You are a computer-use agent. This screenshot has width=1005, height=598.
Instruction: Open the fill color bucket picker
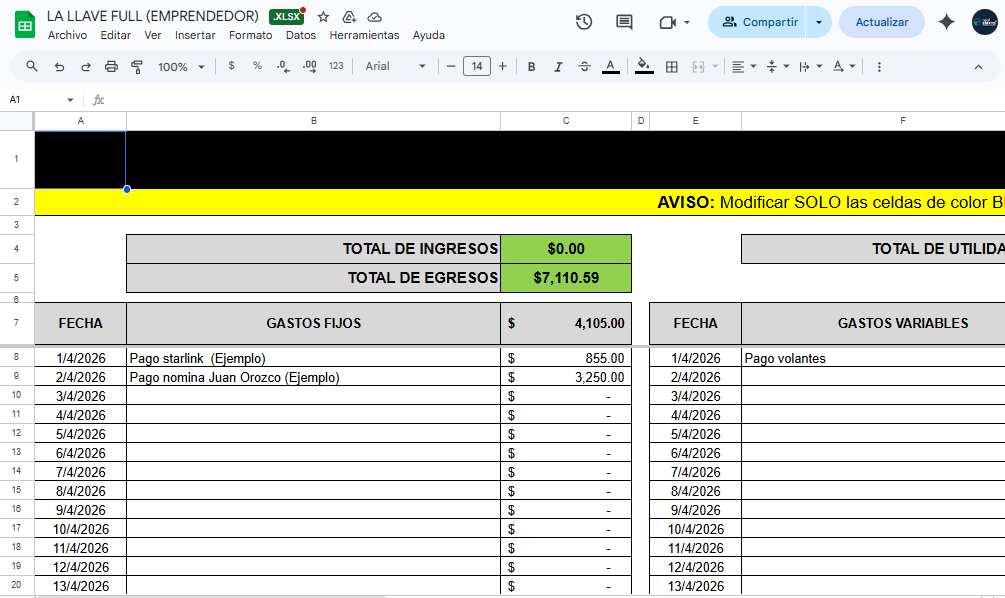644,66
